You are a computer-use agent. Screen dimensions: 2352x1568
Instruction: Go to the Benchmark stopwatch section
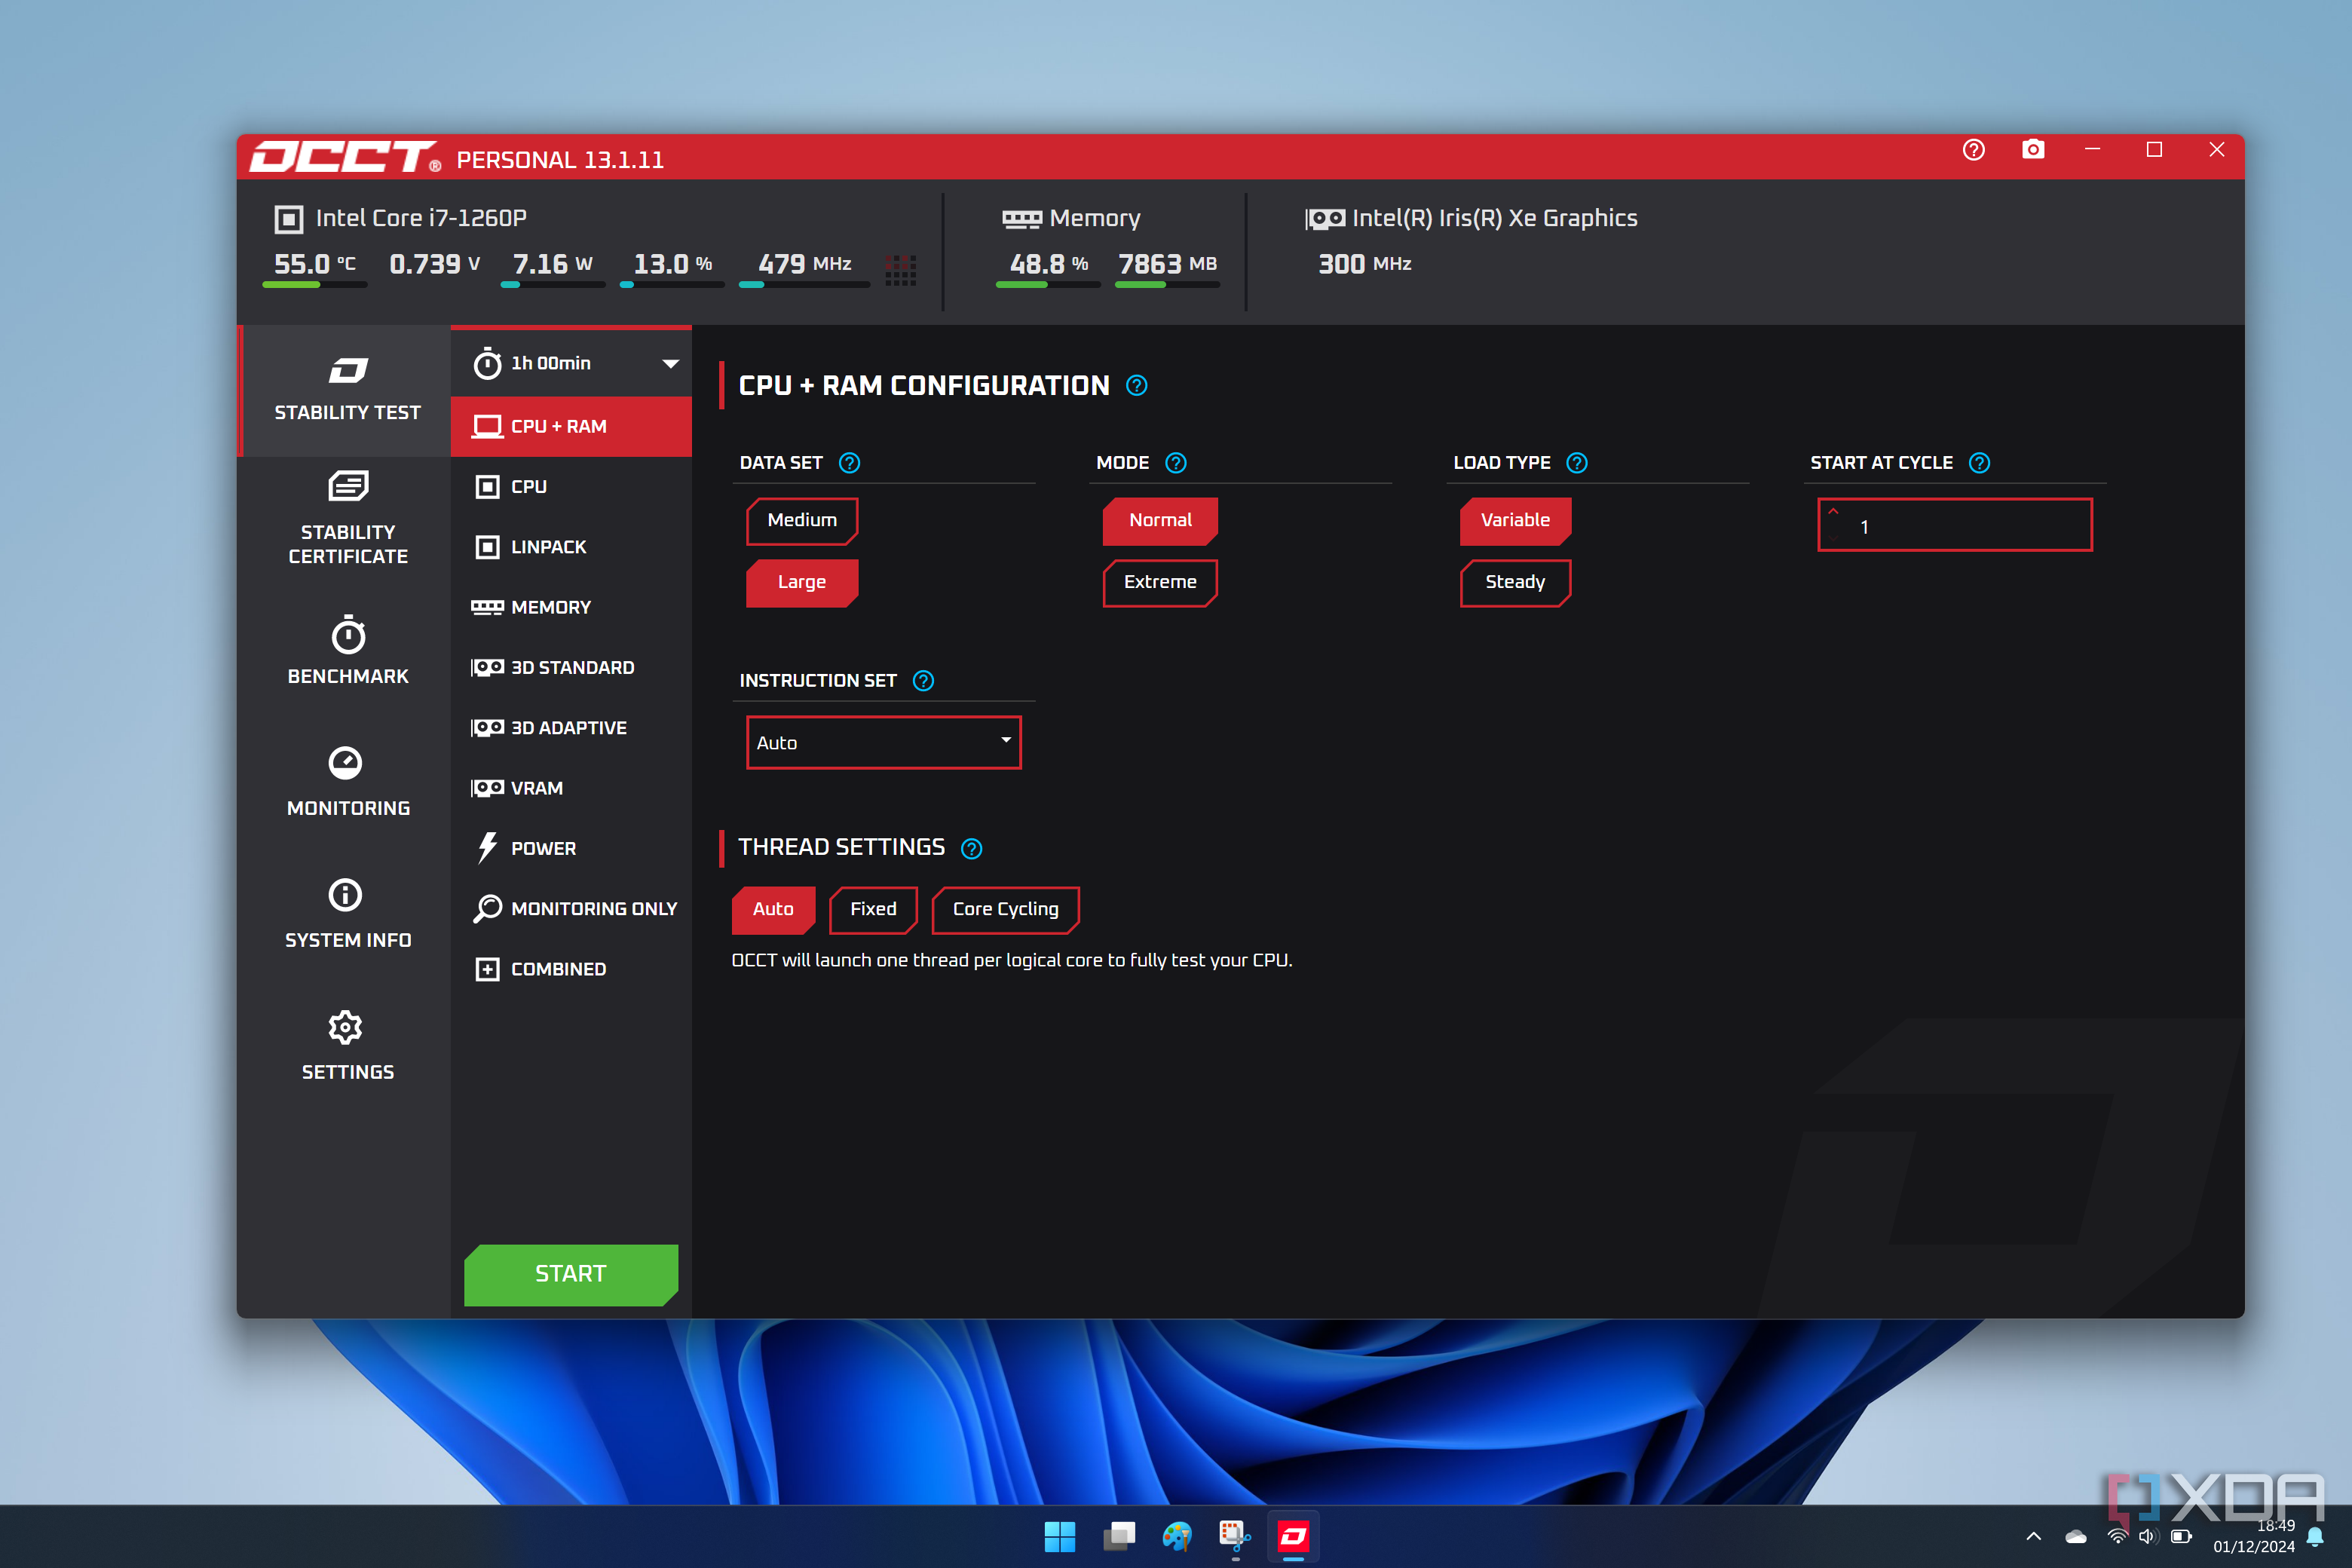347,650
